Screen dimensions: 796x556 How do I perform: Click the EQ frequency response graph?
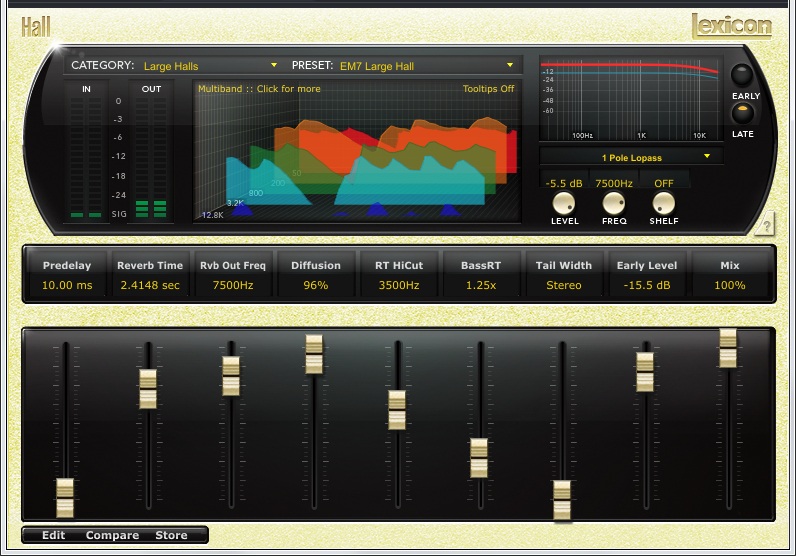click(631, 99)
